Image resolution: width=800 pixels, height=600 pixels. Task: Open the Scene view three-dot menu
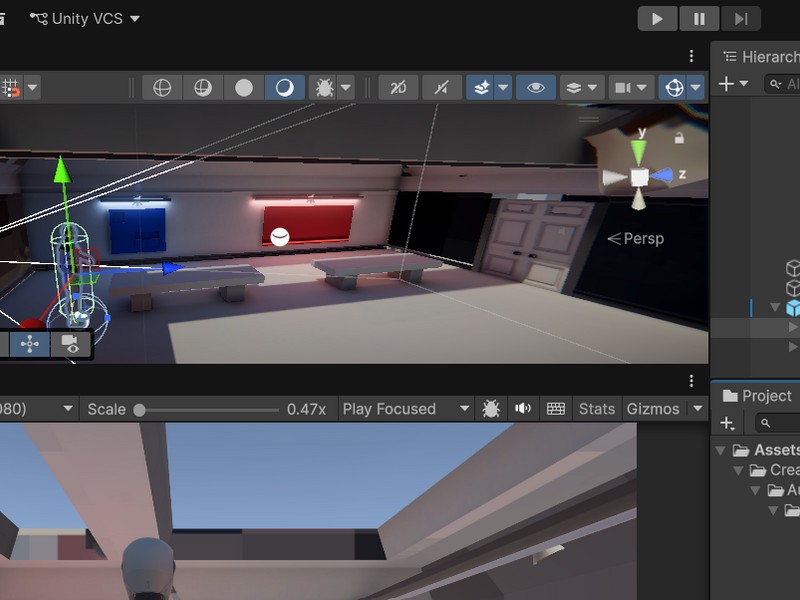point(691,56)
